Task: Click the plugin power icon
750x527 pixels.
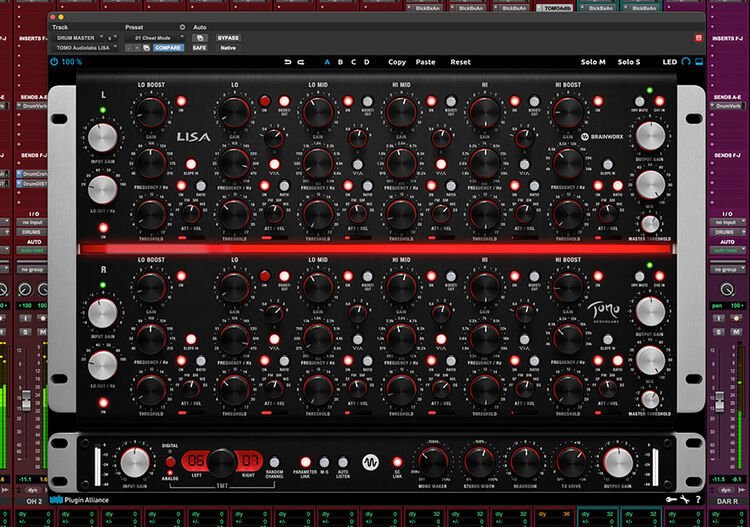Action: coord(53,62)
